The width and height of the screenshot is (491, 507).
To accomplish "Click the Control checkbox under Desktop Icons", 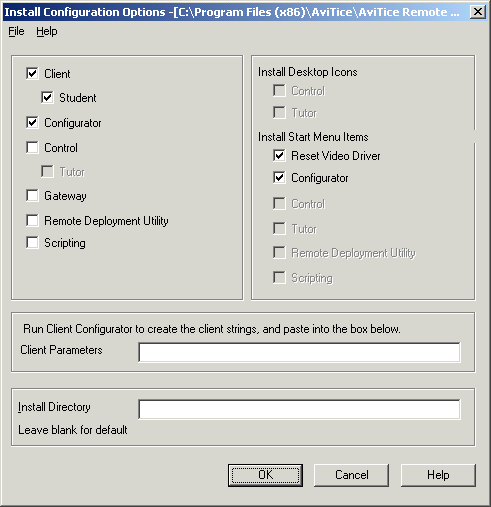I will click(x=279, y=90).
